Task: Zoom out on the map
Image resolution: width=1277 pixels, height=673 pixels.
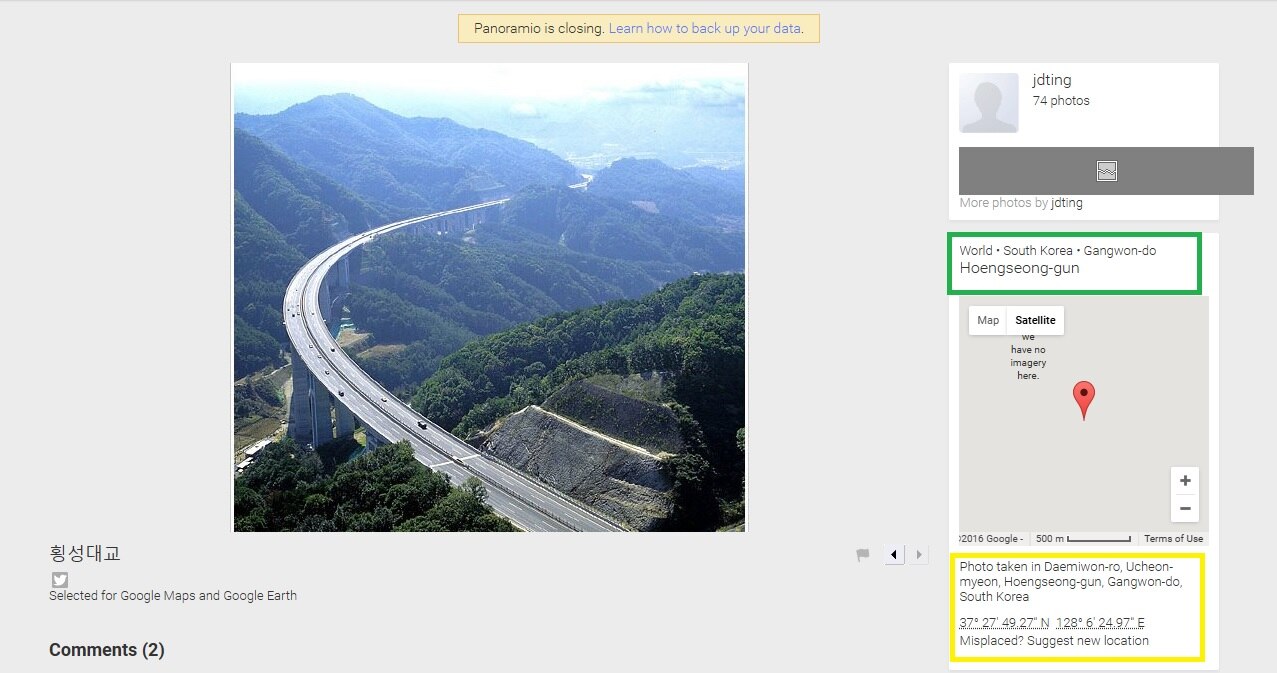Action: pyautogui.click(x=1184, y=509)
